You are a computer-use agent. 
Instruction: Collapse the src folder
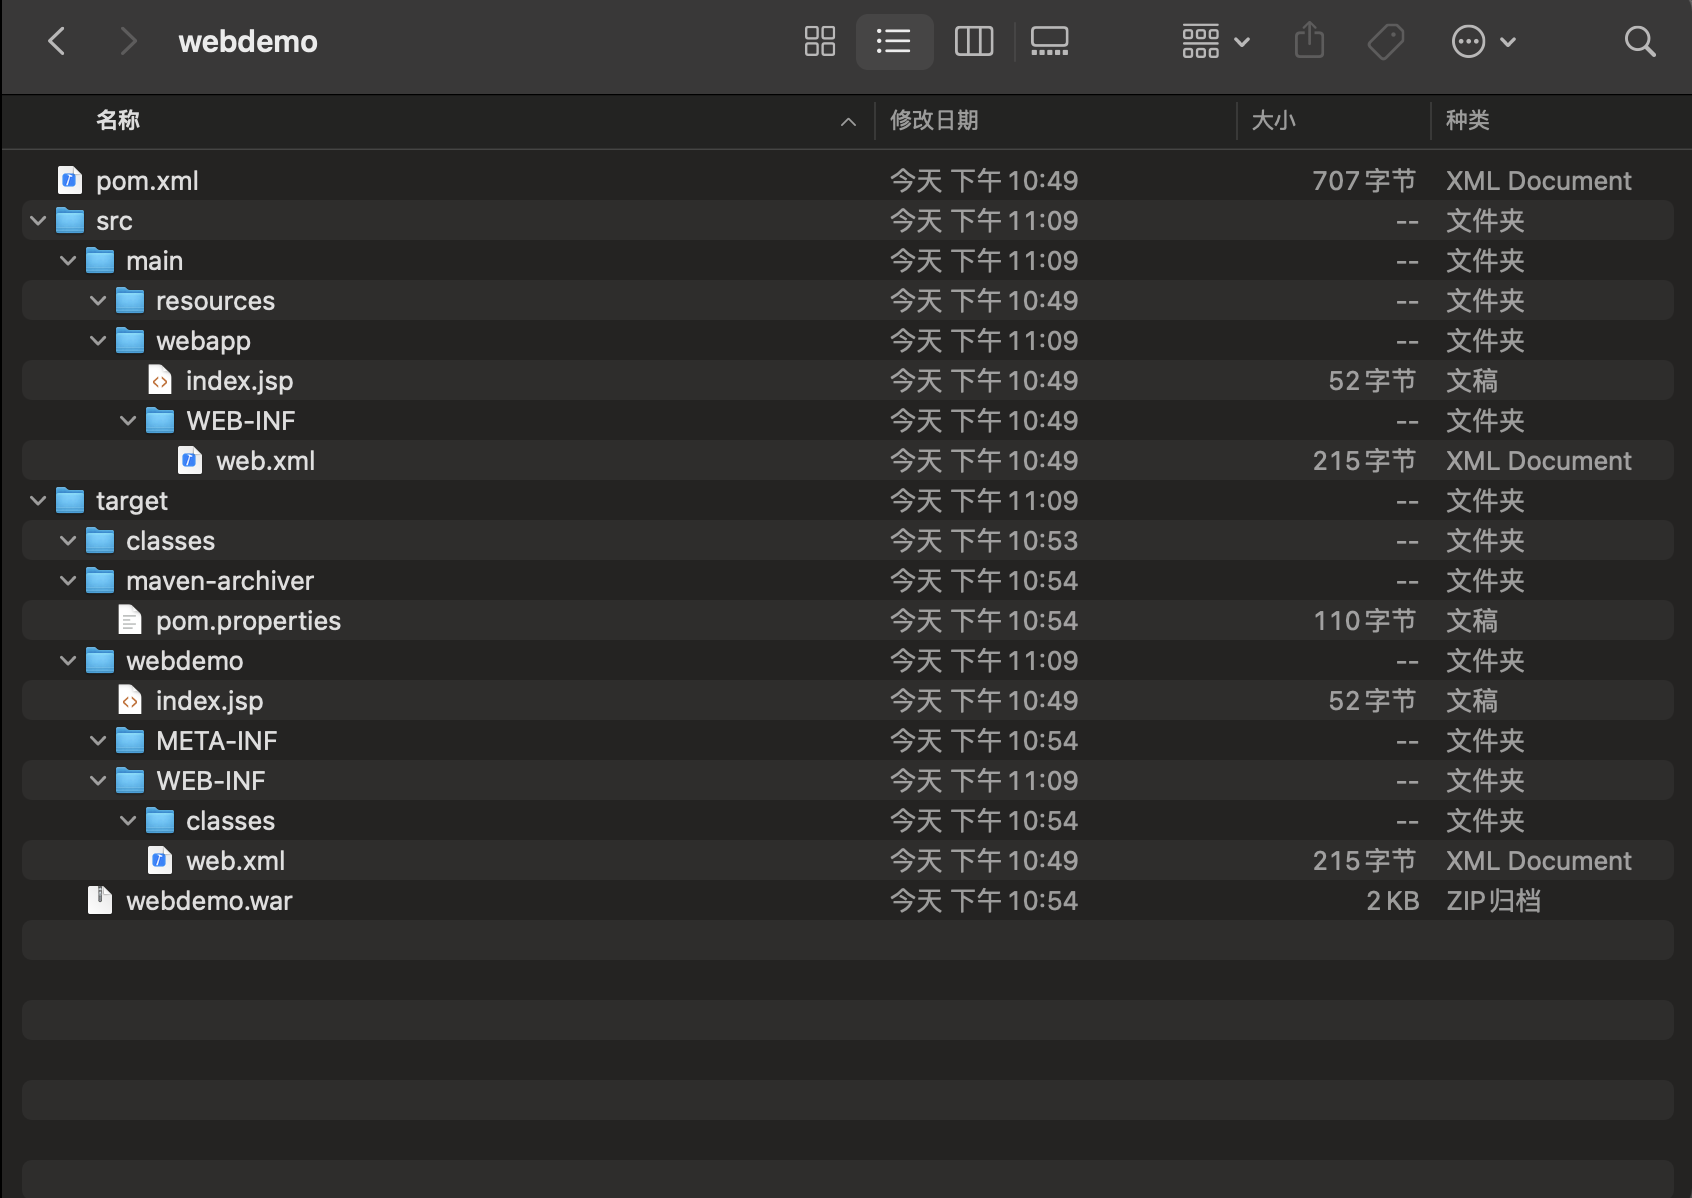click(x=38, y=221)
